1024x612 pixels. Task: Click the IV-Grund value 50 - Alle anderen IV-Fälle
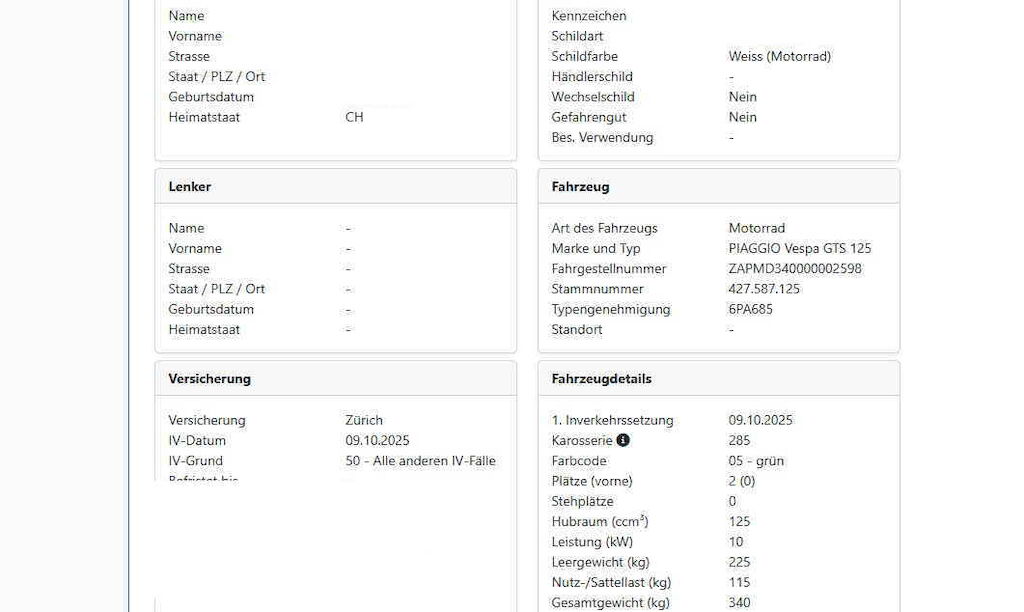[420, 461]
